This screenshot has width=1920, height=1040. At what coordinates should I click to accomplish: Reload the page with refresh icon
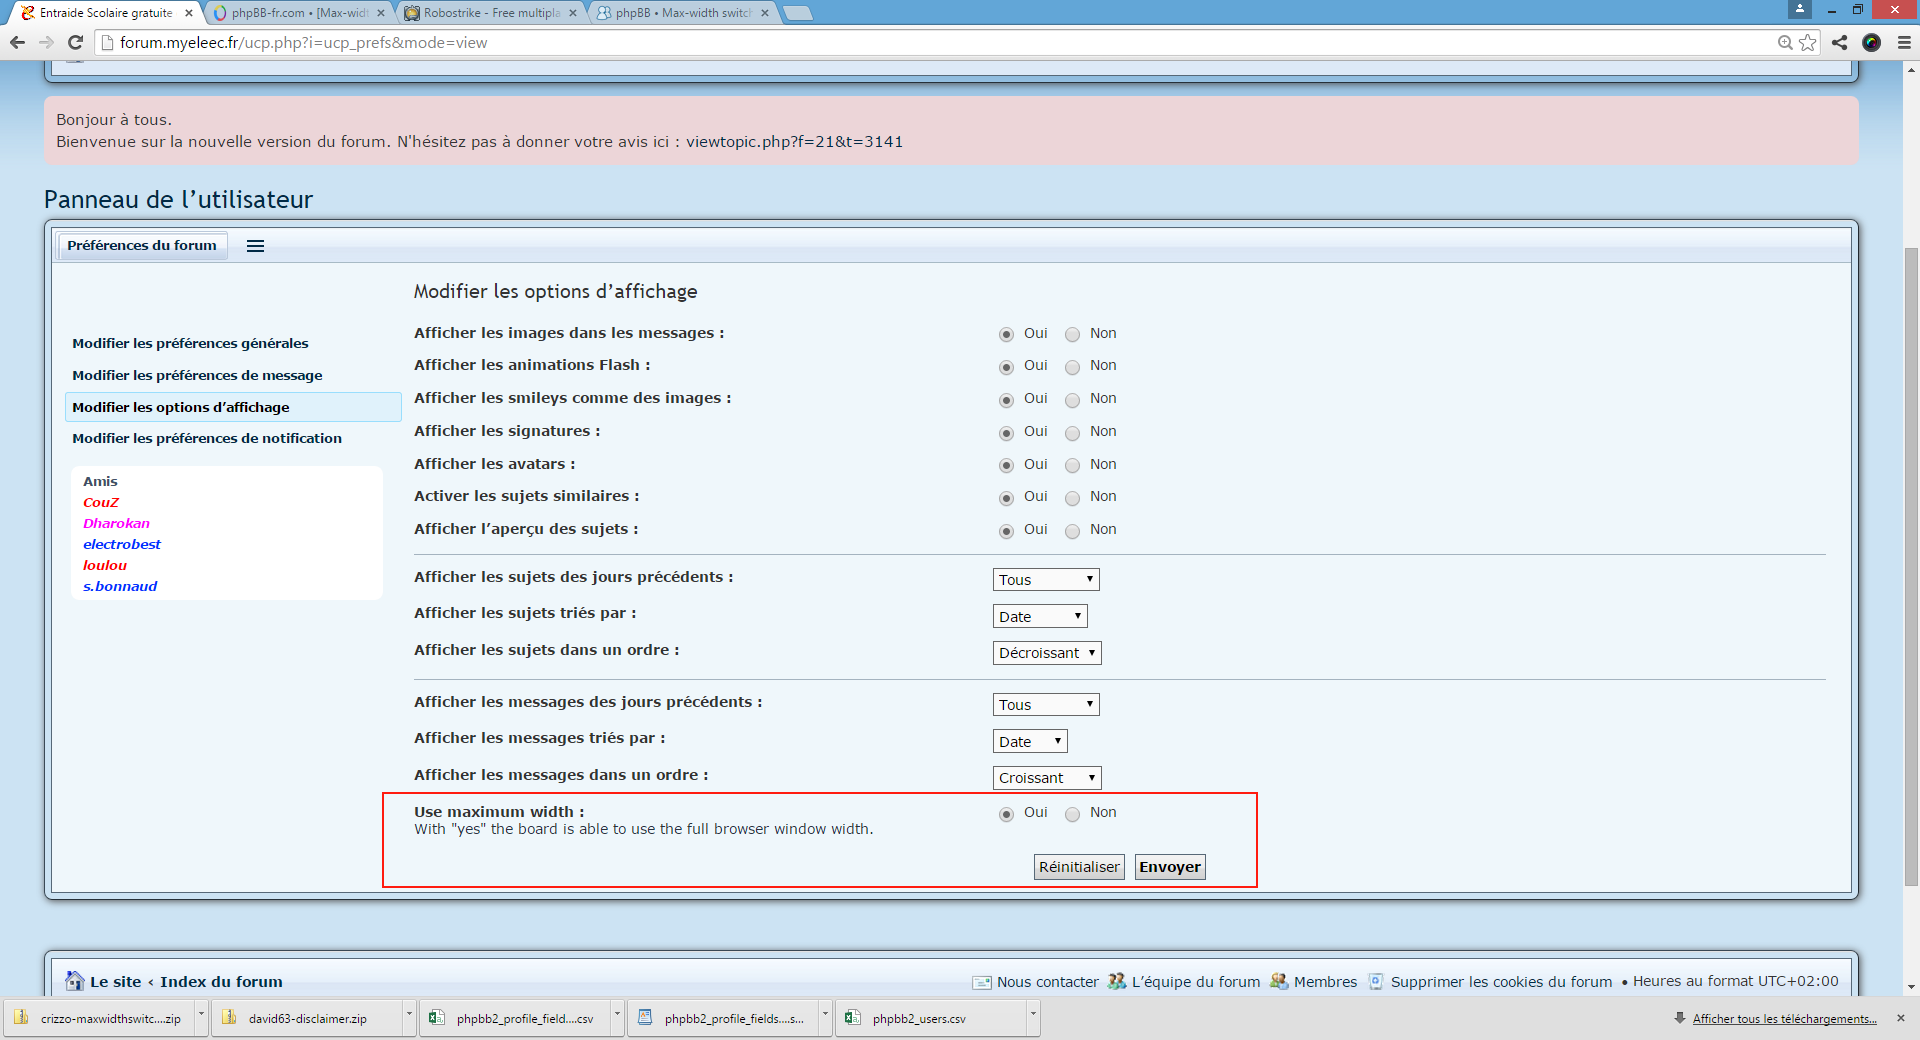(x=75, y=42)
